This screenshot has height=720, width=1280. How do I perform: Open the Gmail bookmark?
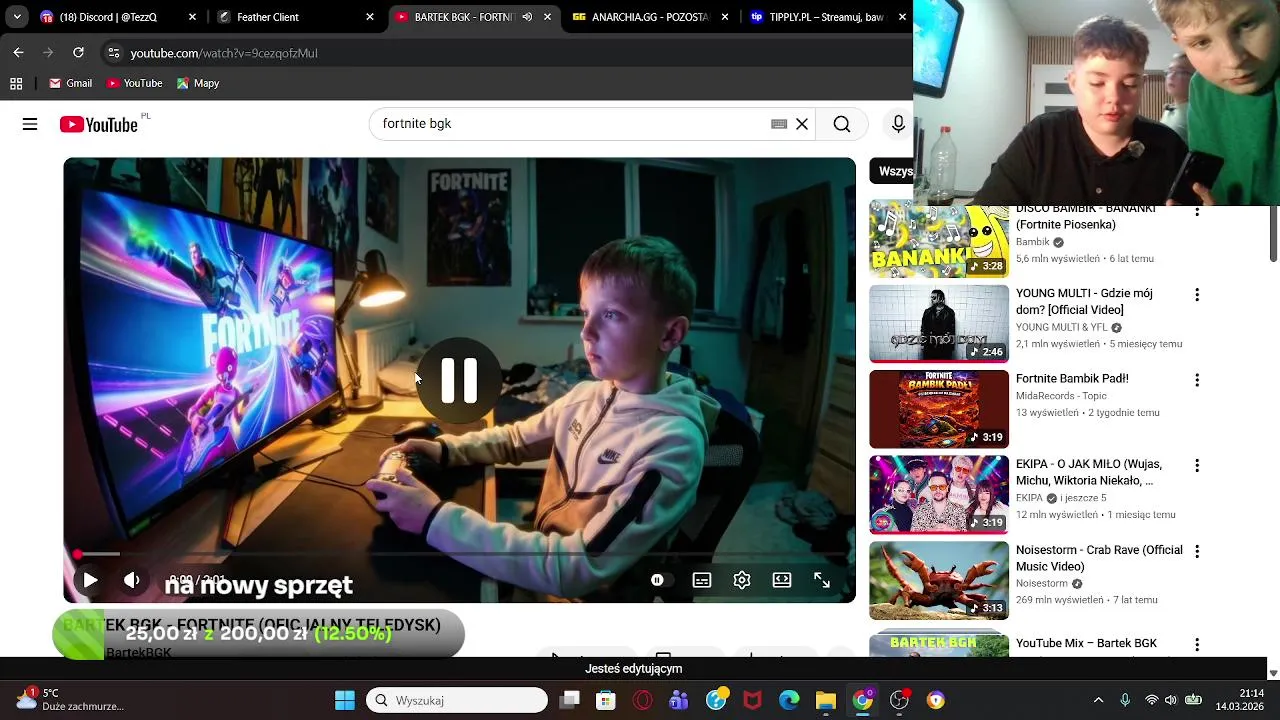tap(70, 83)
